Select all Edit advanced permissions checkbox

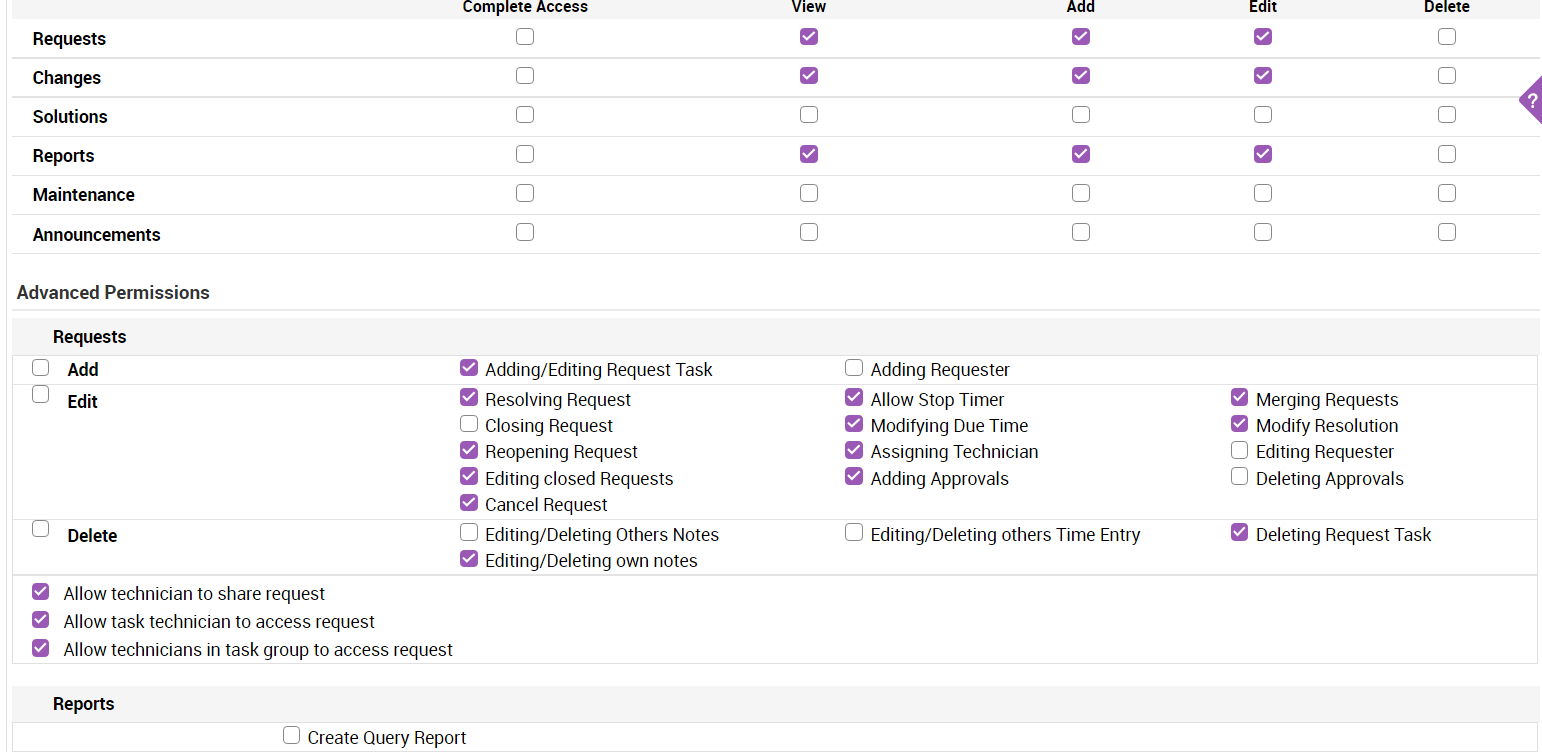coord(41,394)
